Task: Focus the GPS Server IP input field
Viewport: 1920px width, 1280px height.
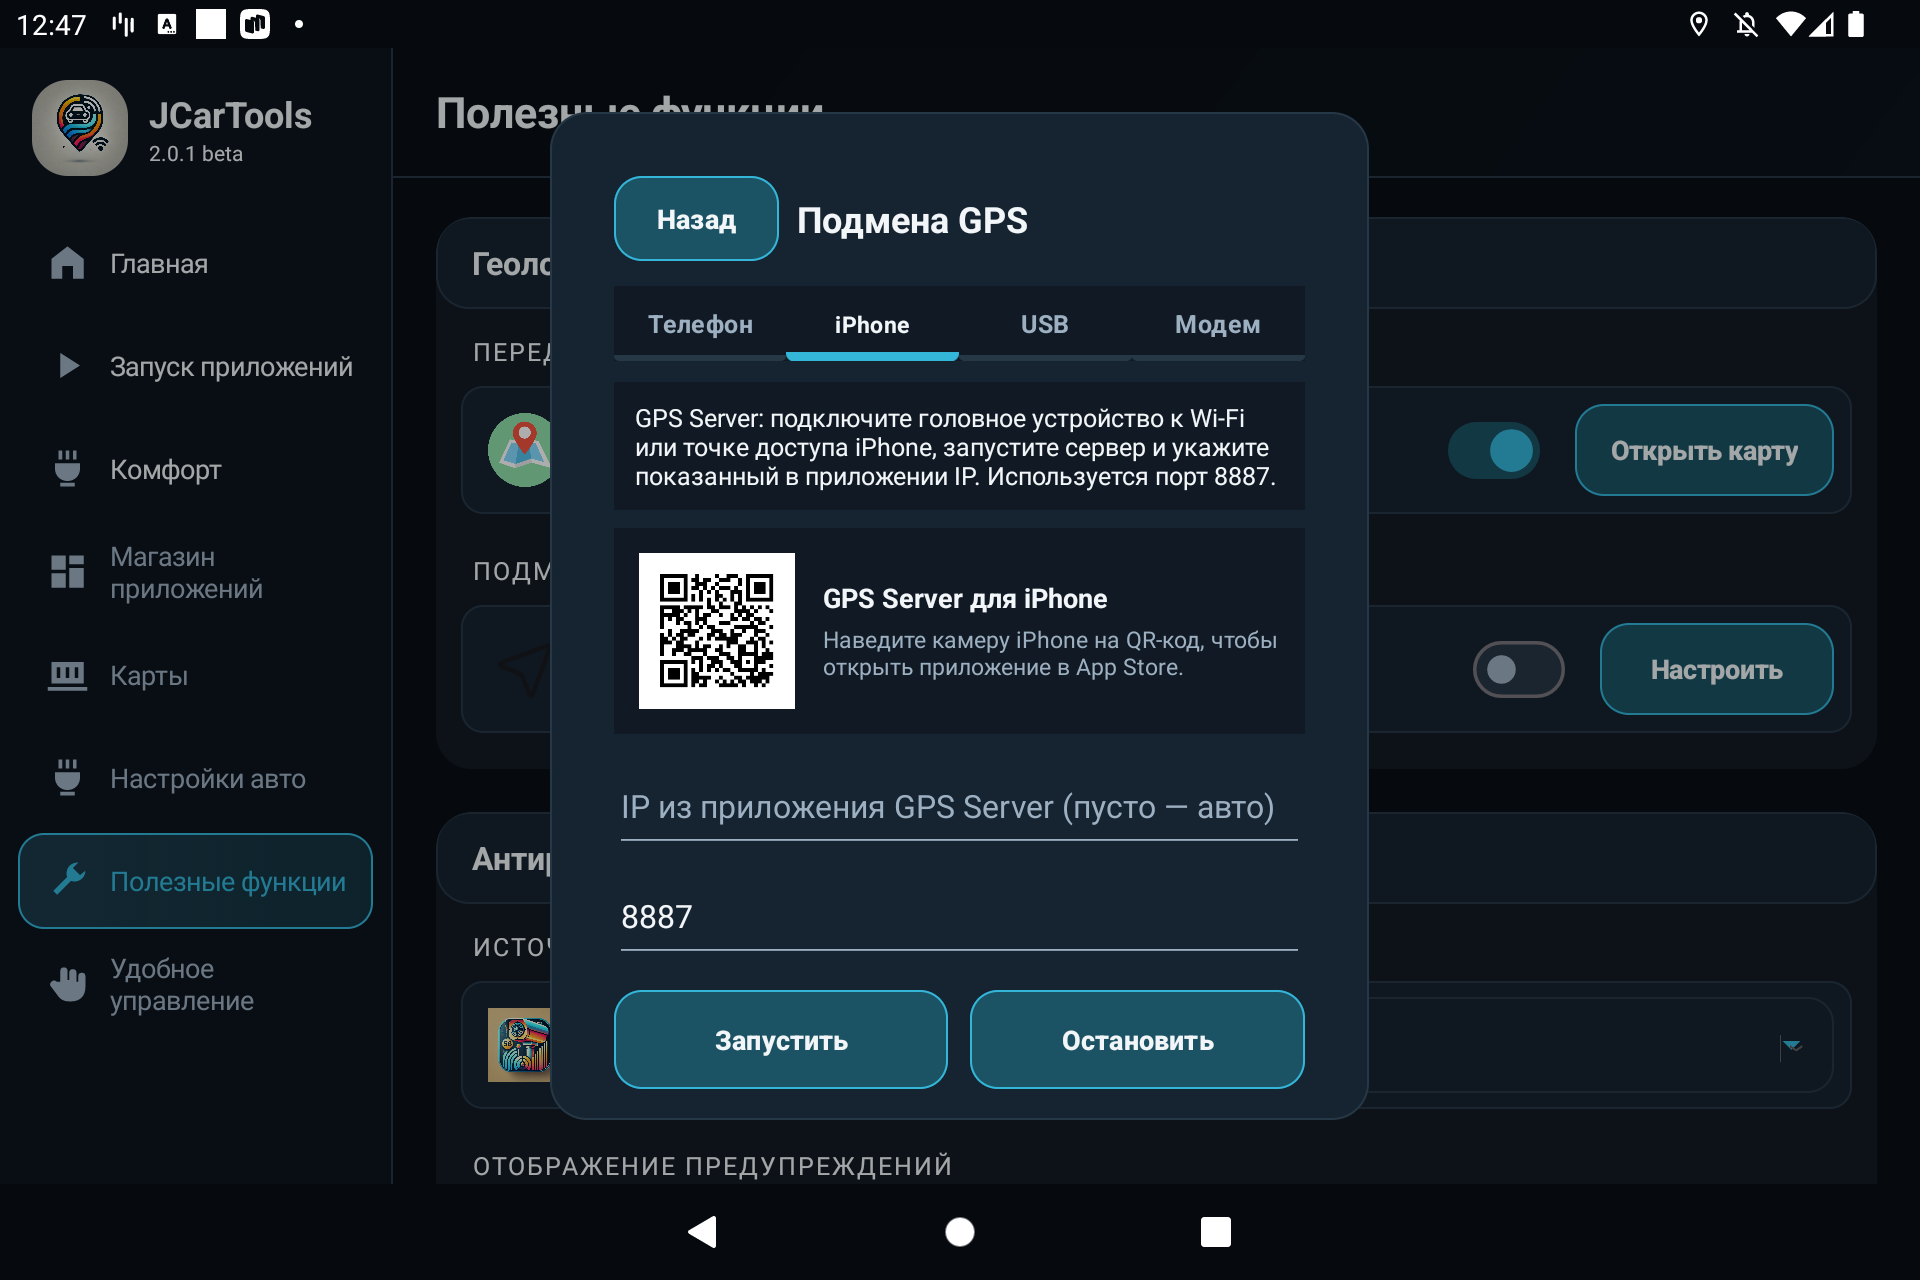Action: click(959, 808)
